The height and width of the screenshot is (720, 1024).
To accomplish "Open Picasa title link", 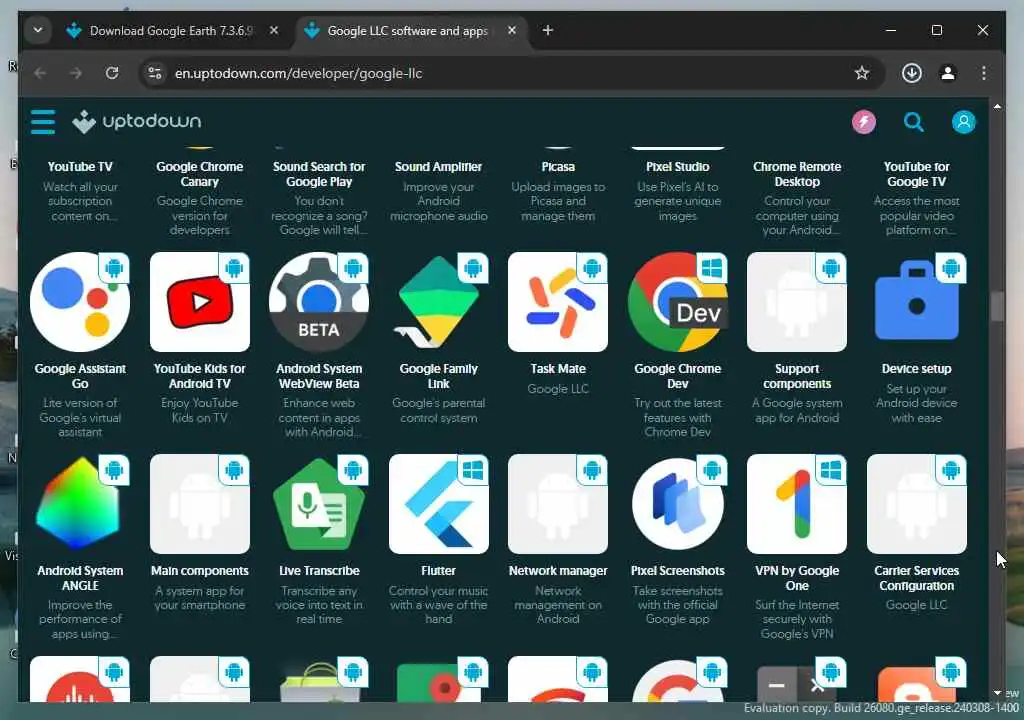I will tap(558, 167).
